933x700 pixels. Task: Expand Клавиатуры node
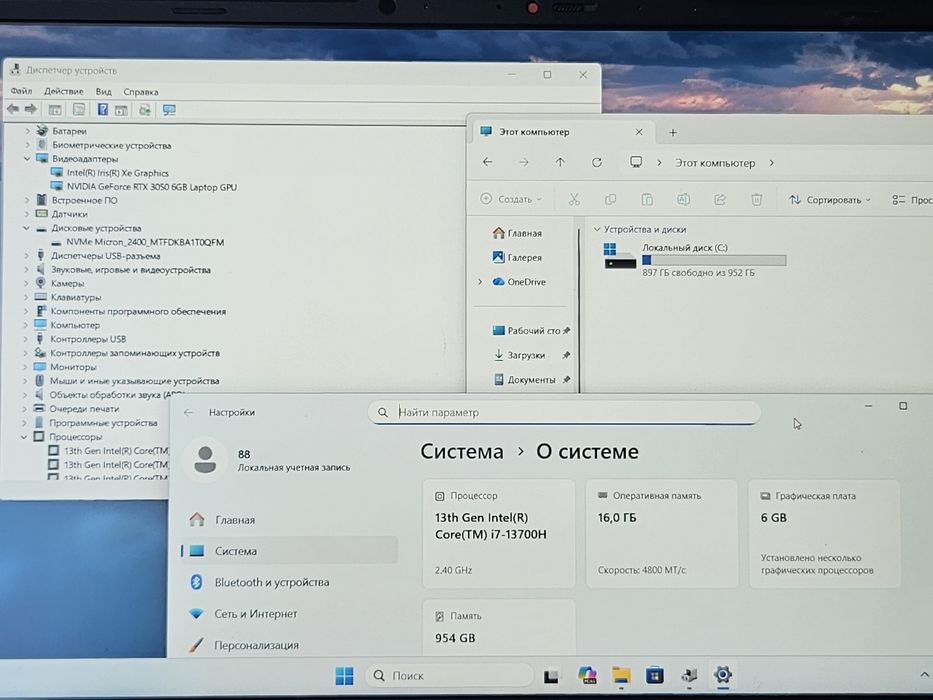coord(26,297)
